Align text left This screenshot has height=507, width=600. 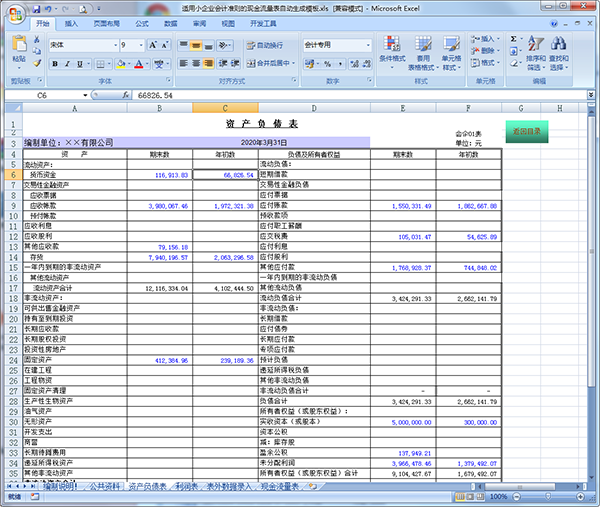pyautogui.click(x=184, y=63)
